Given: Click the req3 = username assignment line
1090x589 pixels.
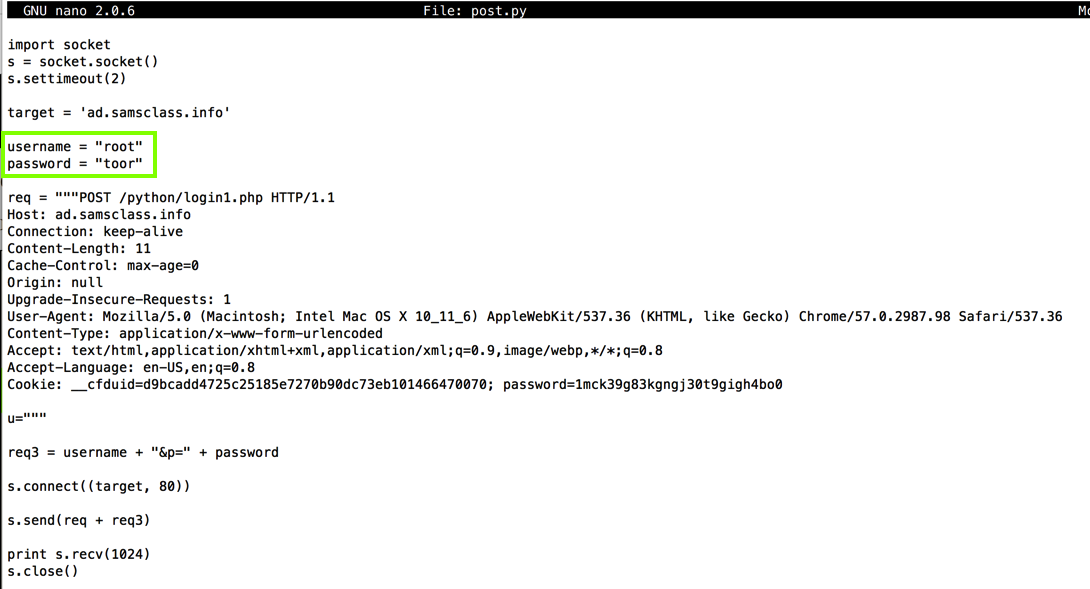Looking at the screenshot, I should click(x=143, y=453).
